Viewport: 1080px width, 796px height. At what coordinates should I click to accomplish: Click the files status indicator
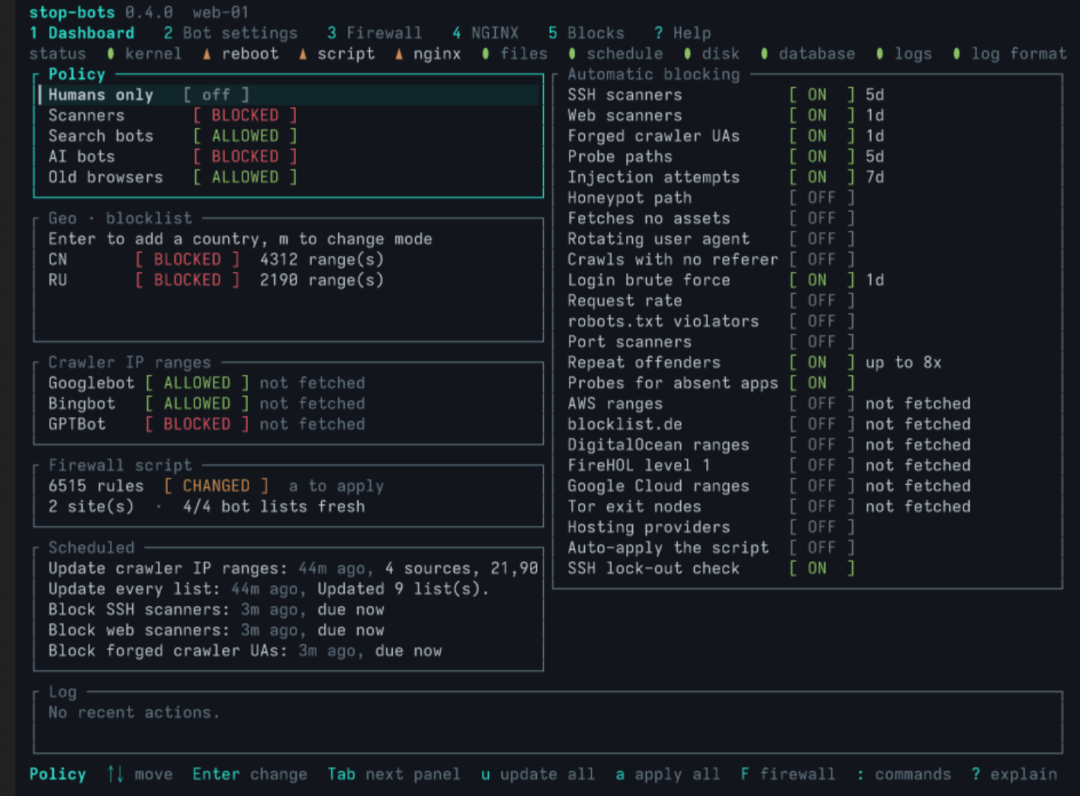515,54
